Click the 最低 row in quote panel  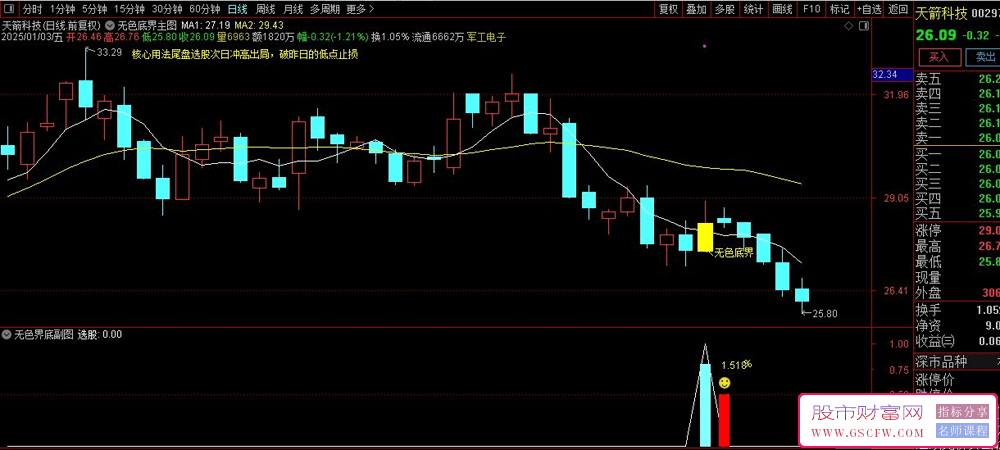tap(957, 261)
